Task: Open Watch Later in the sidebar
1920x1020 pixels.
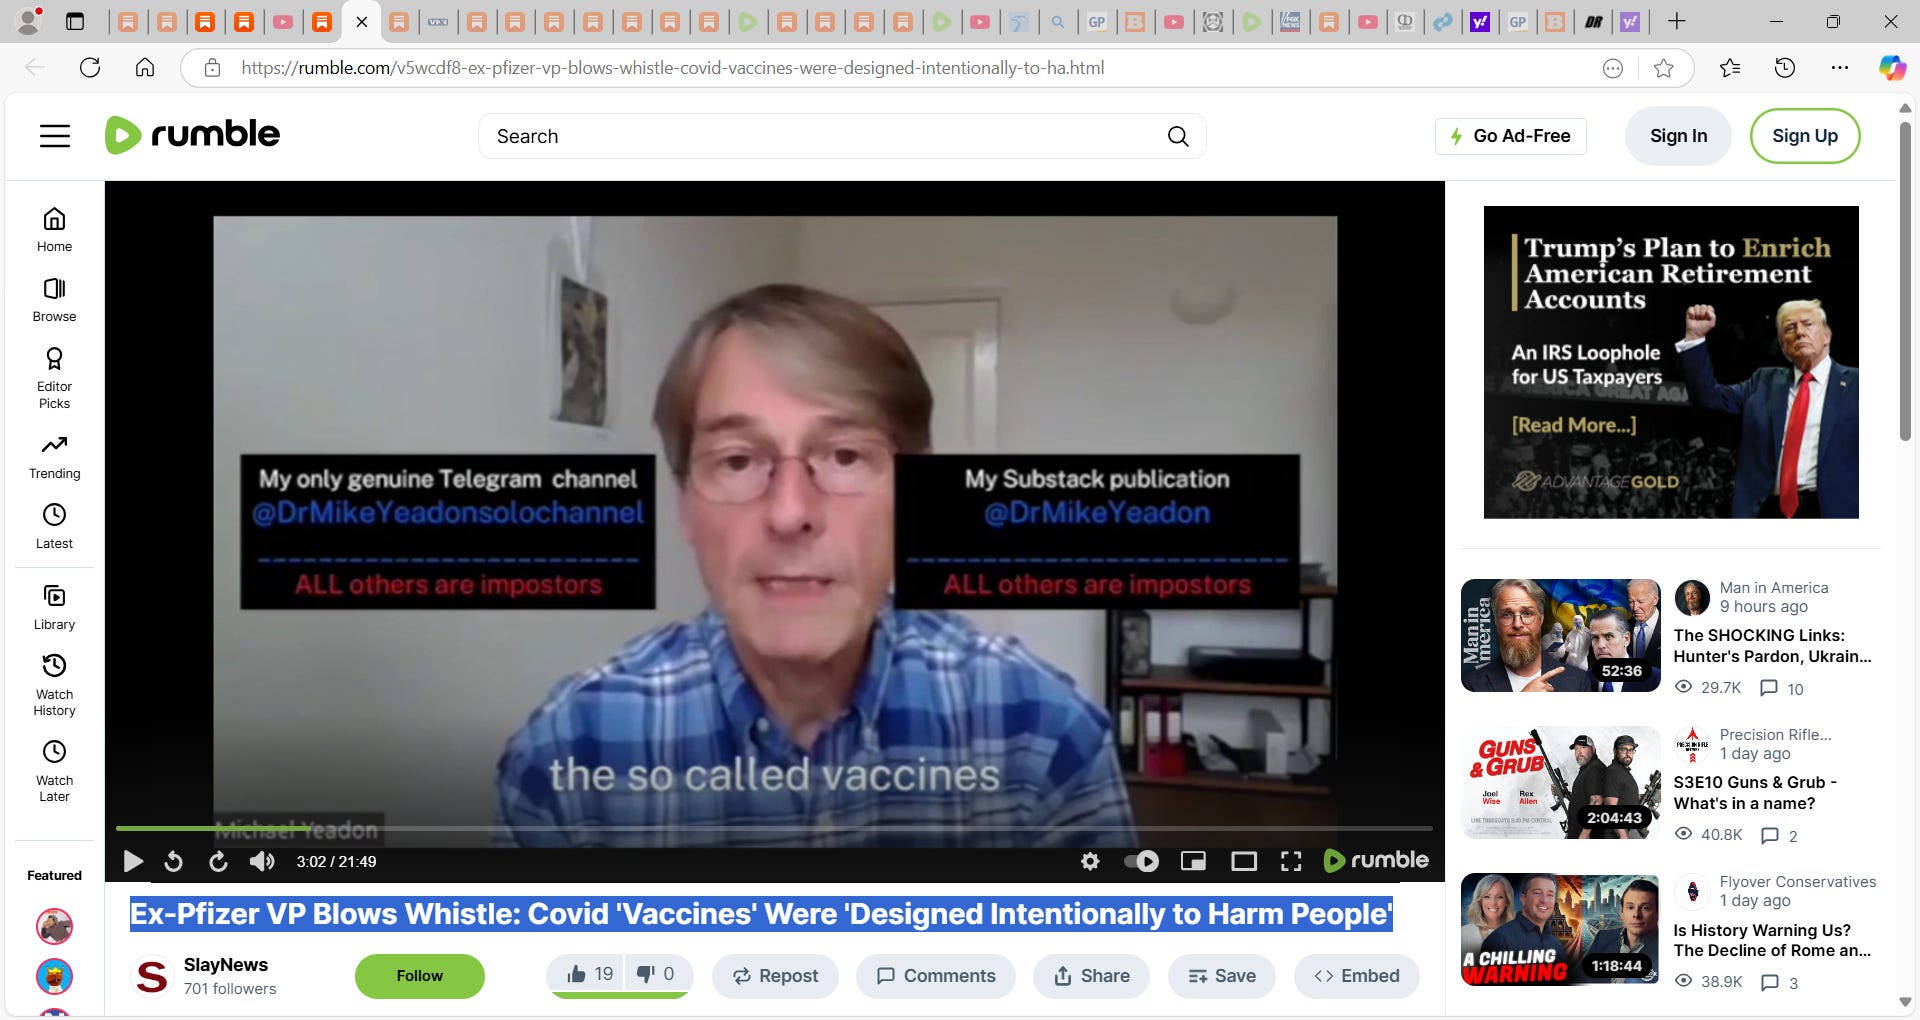Action: (54, 771)
